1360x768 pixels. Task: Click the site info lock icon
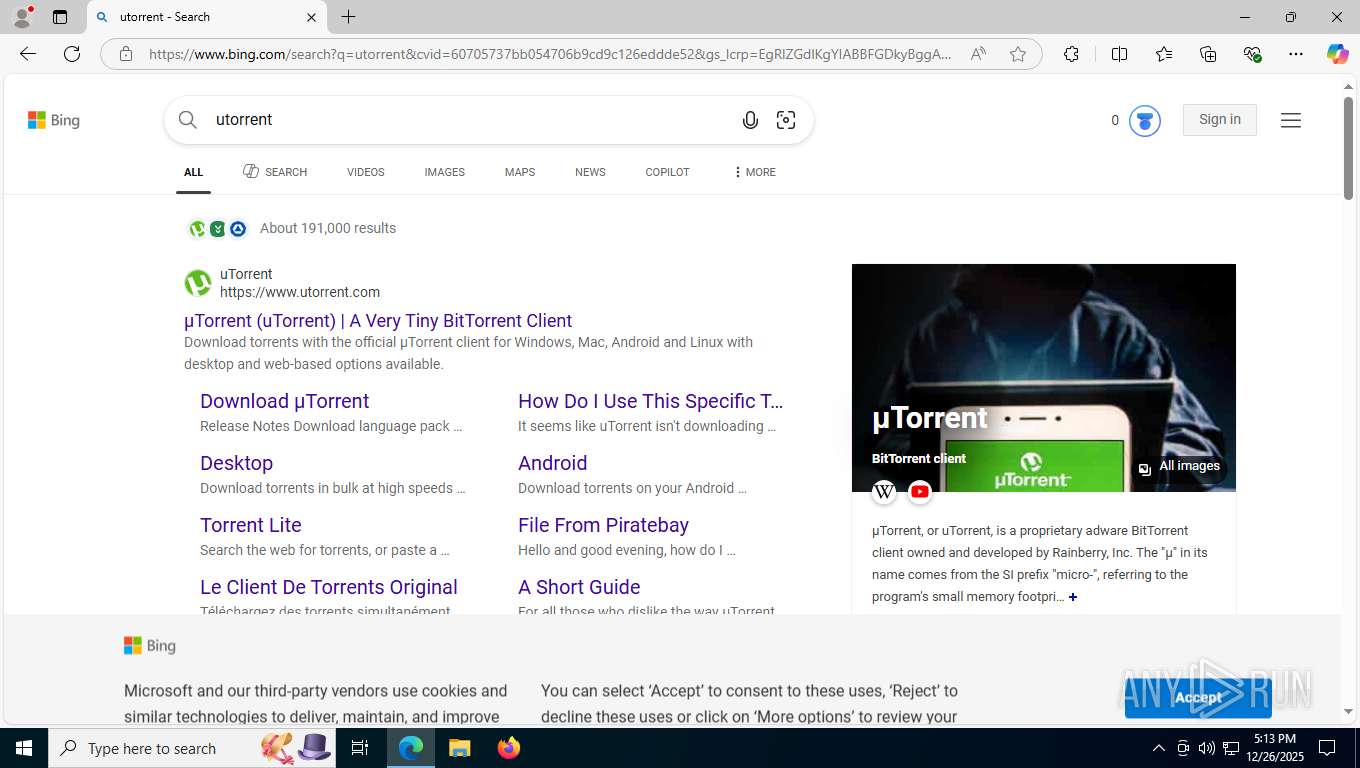point(126,54)
